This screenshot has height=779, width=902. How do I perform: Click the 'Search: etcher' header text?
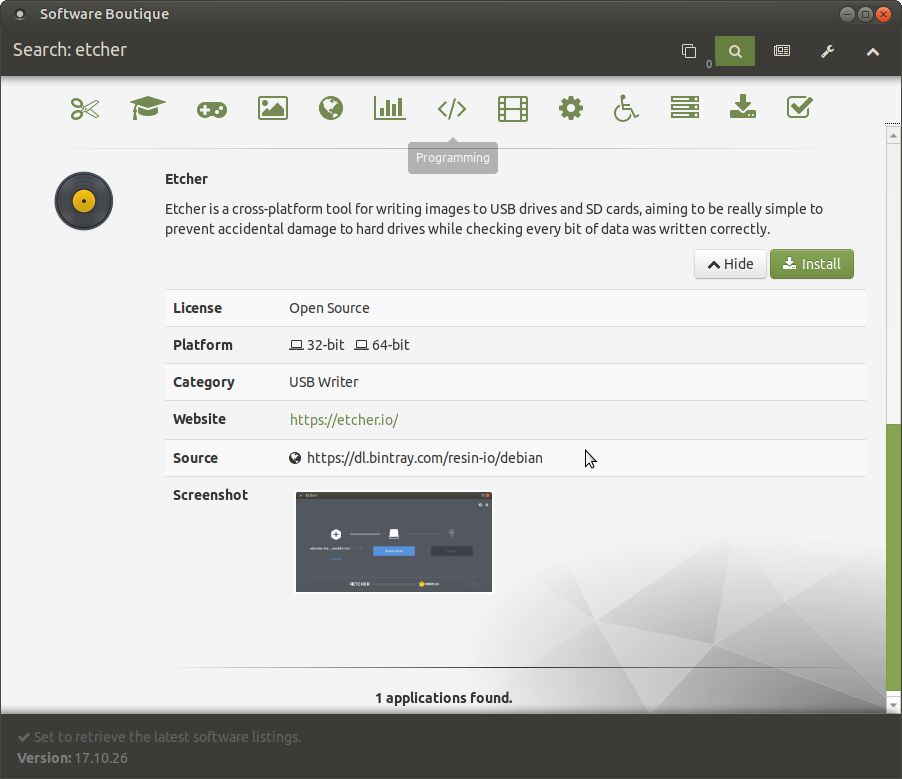(70, 50)
